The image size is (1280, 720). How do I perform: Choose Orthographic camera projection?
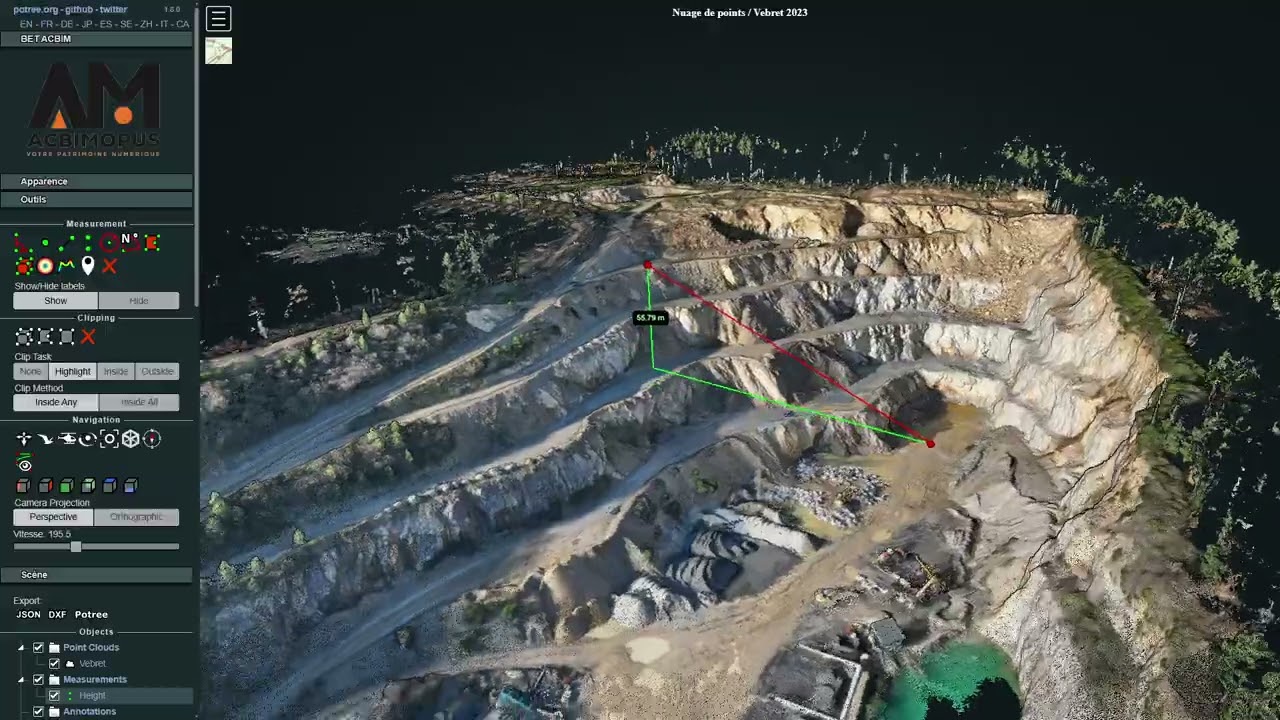[136, 517]
